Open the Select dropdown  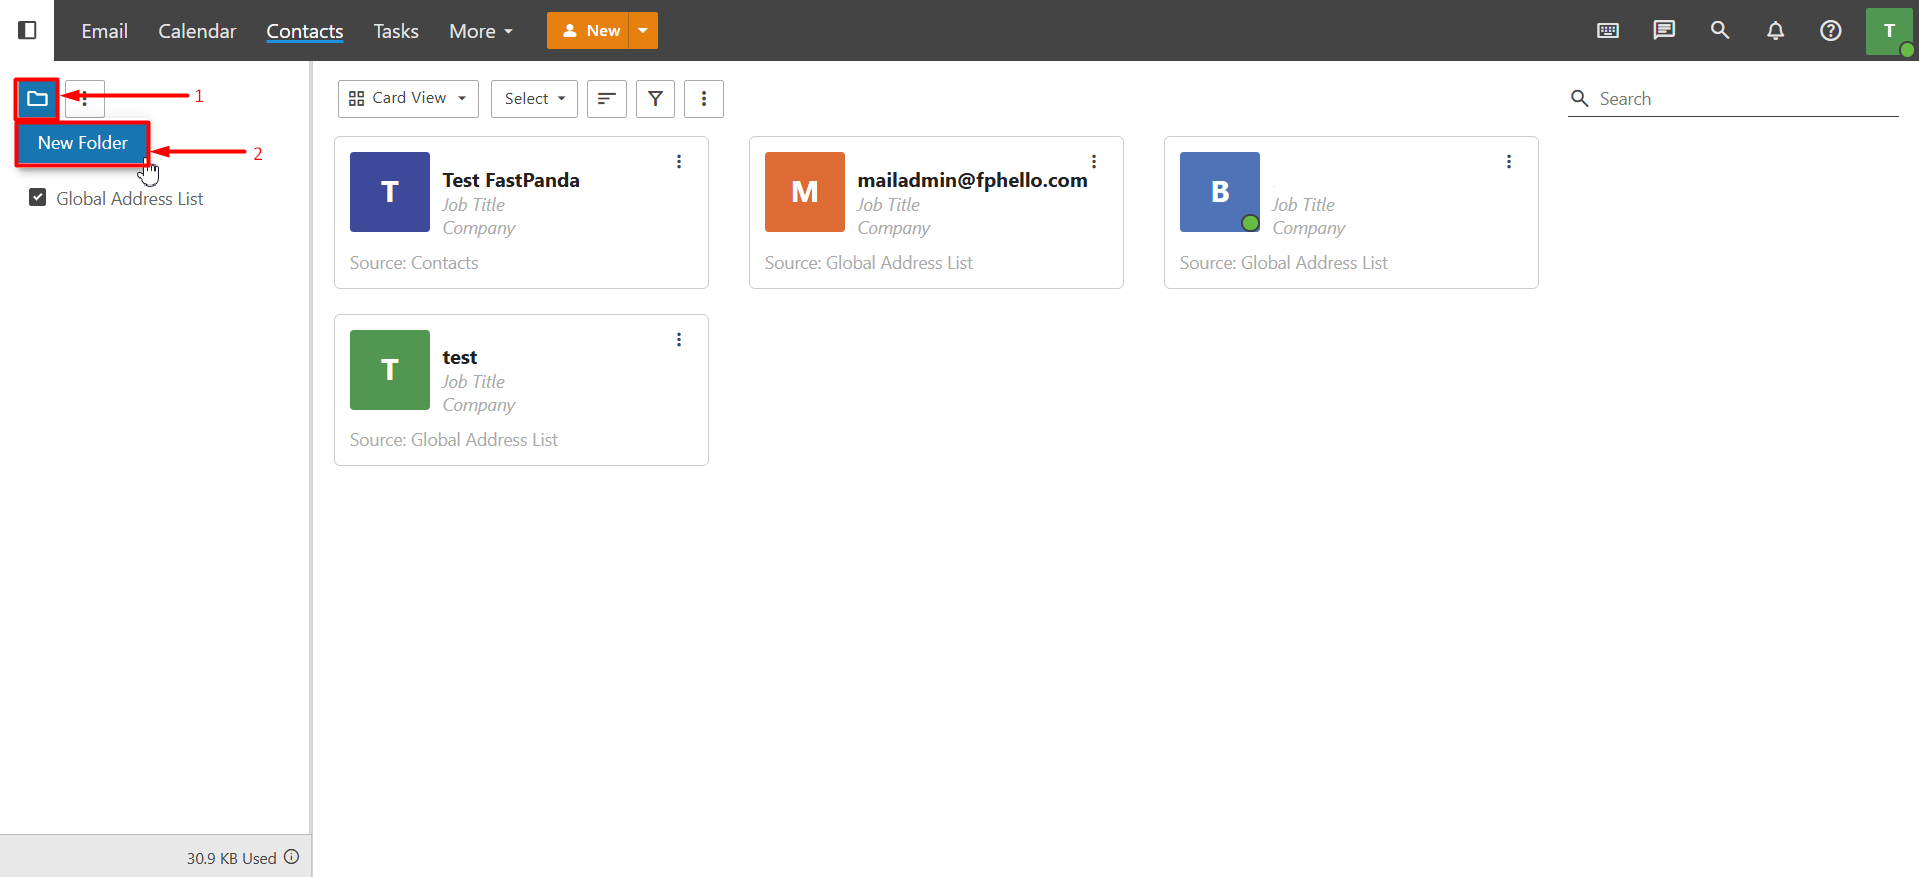tap(534, 98)
